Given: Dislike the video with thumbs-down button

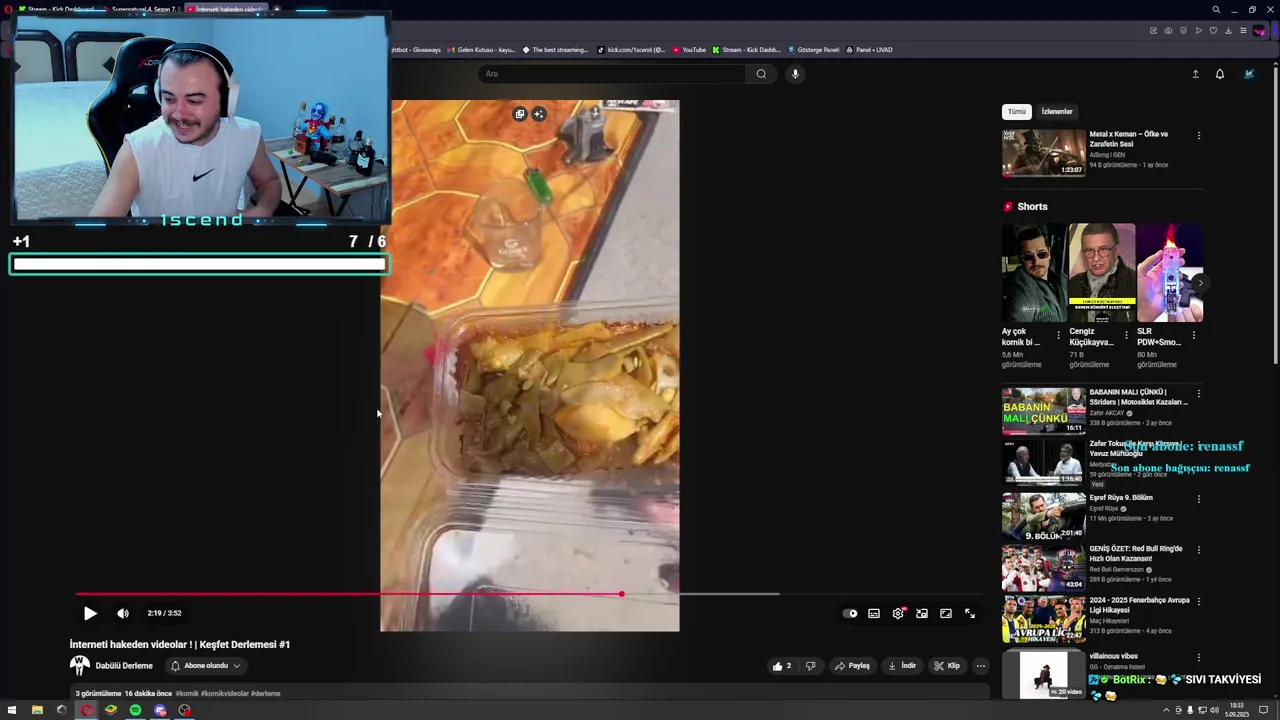Looking at the screenshot, I should point(811,666).
